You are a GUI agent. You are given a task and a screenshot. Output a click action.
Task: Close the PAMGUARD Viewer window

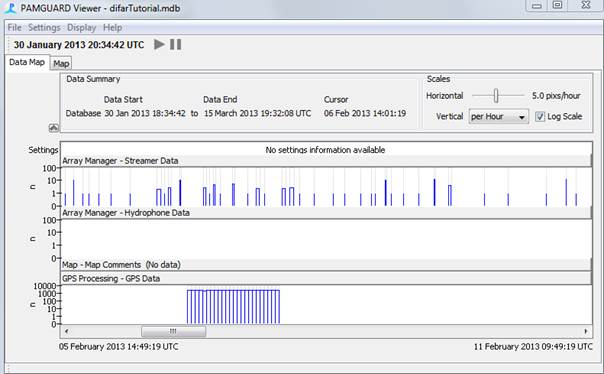586,5
